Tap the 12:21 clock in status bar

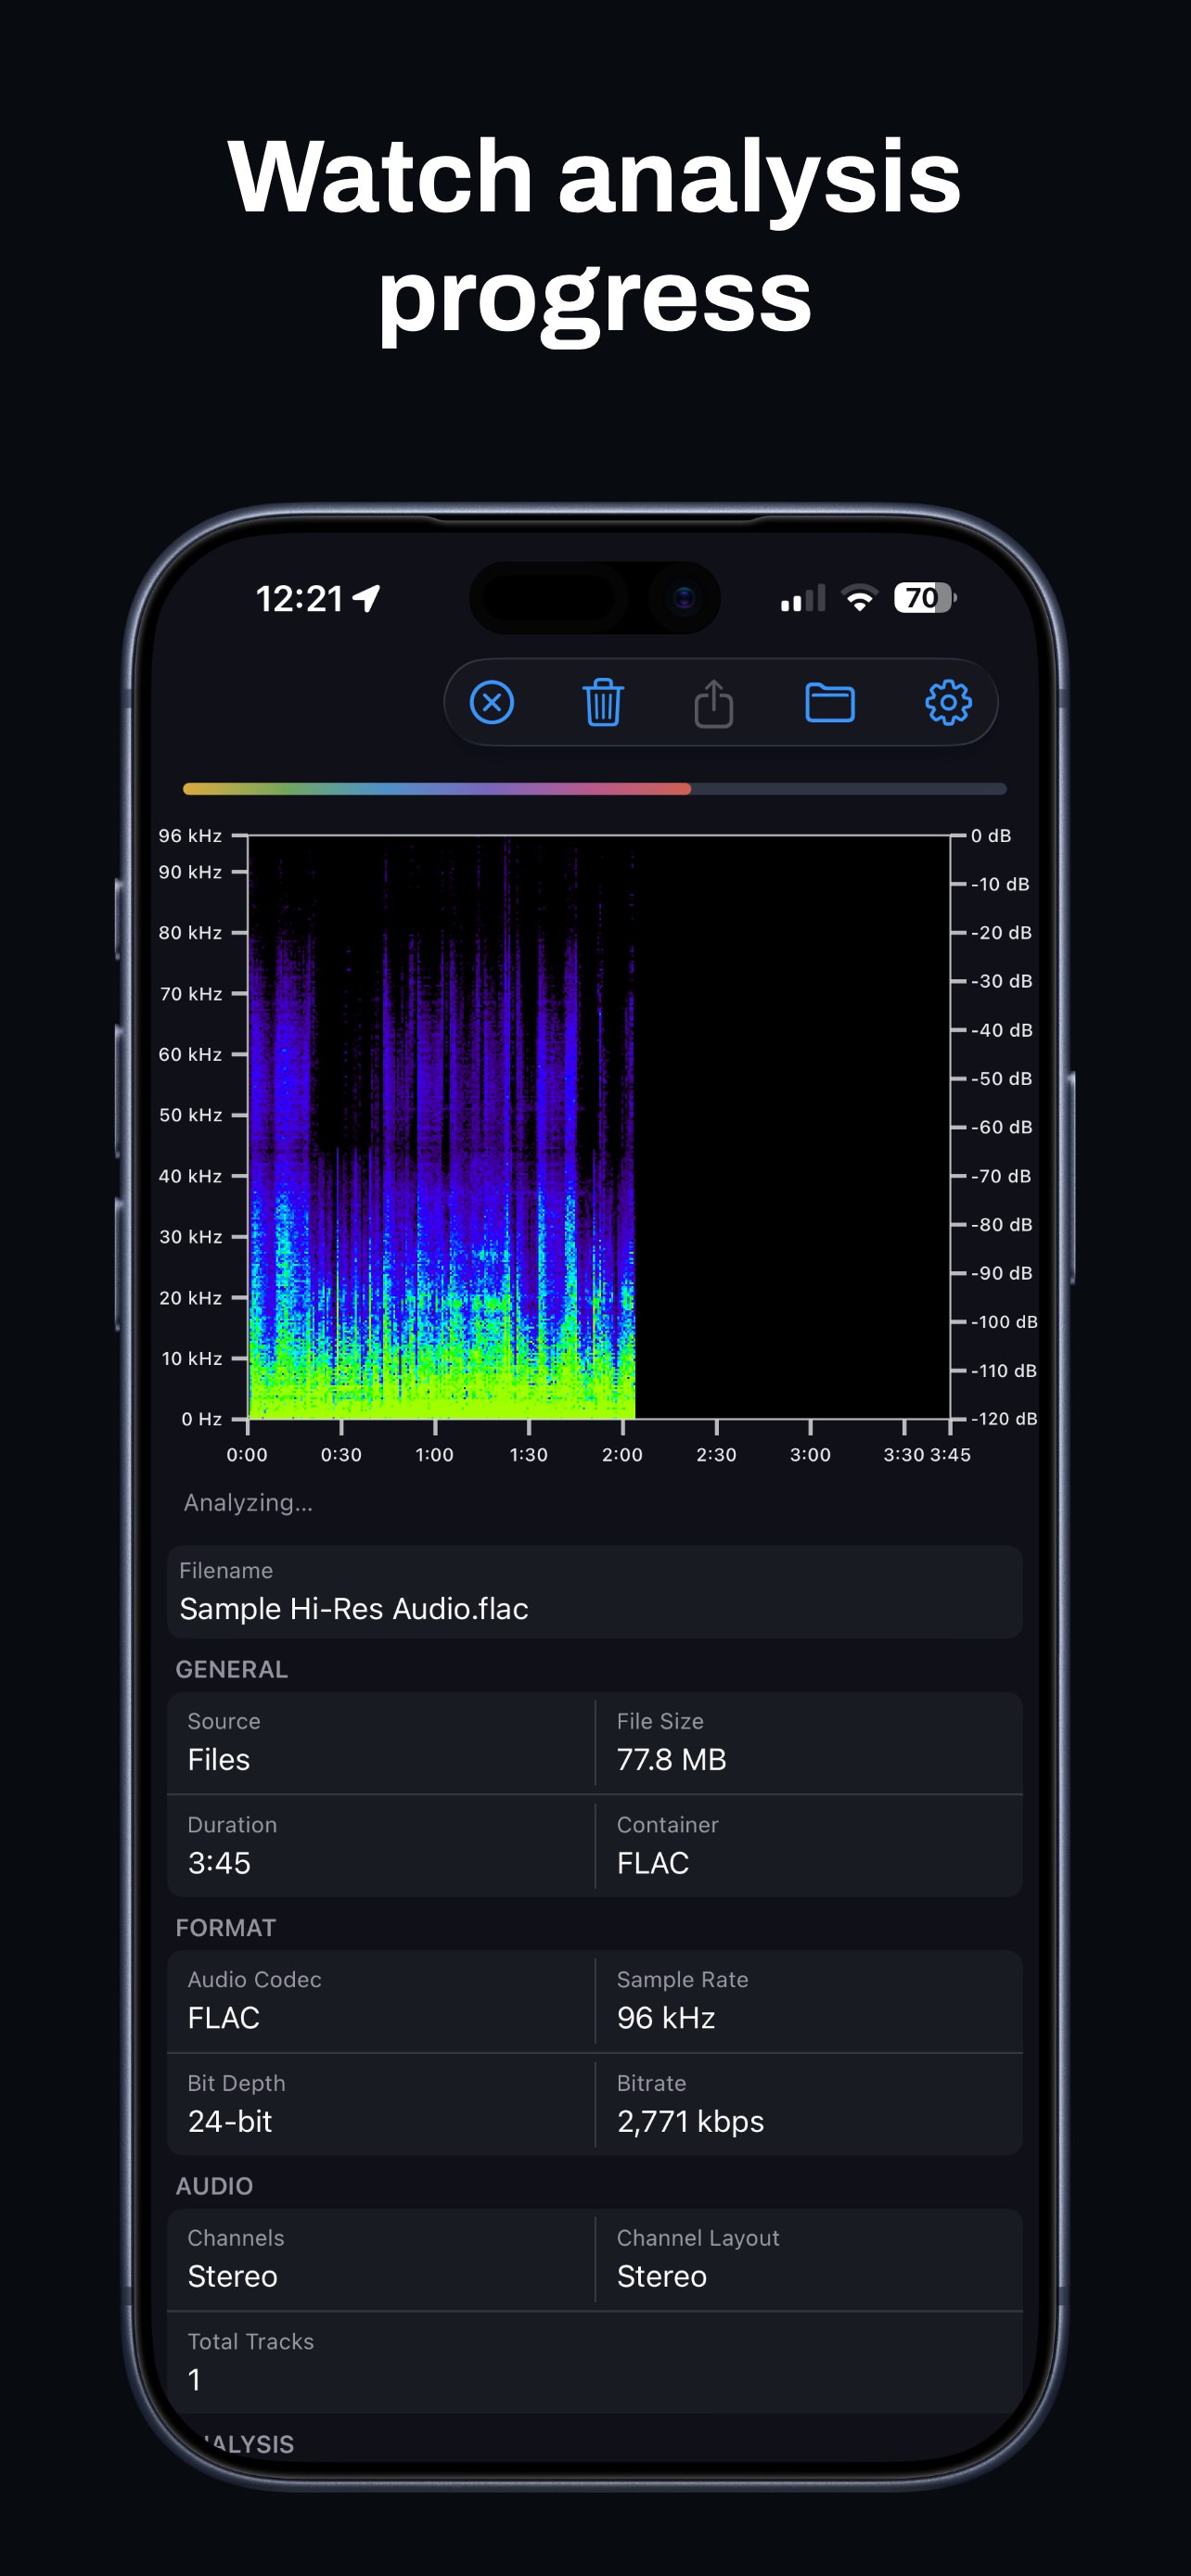[x=300, y=598]
